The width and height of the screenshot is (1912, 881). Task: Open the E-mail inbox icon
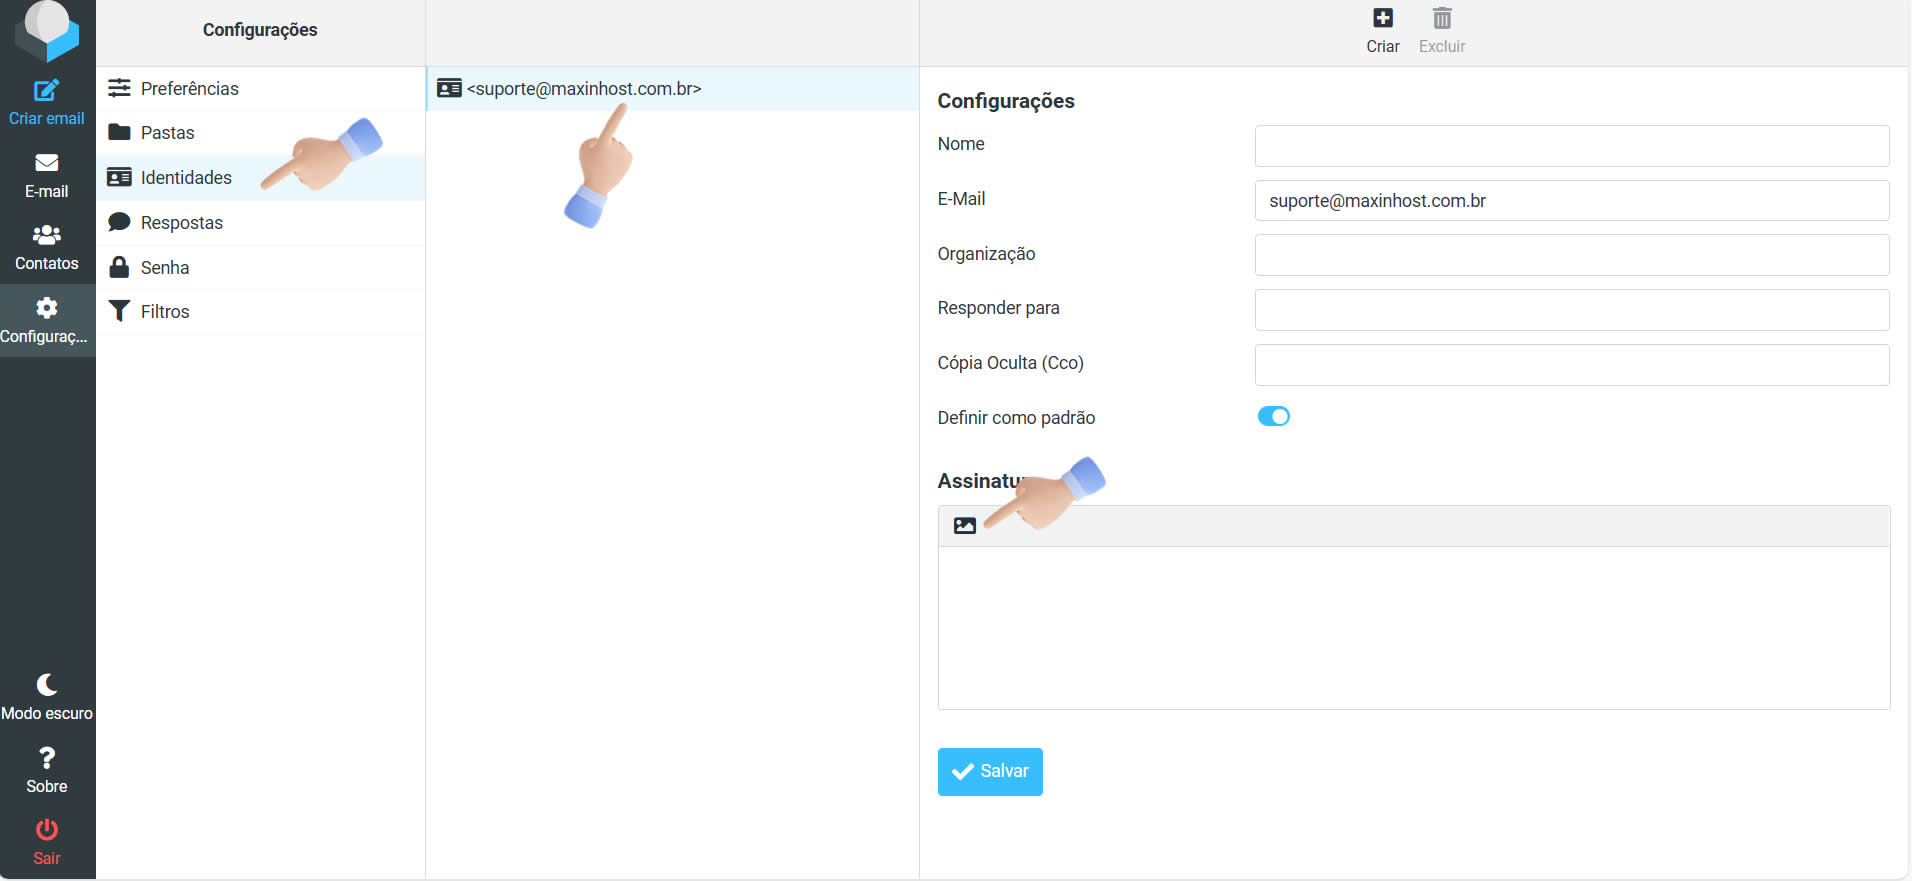46,163
